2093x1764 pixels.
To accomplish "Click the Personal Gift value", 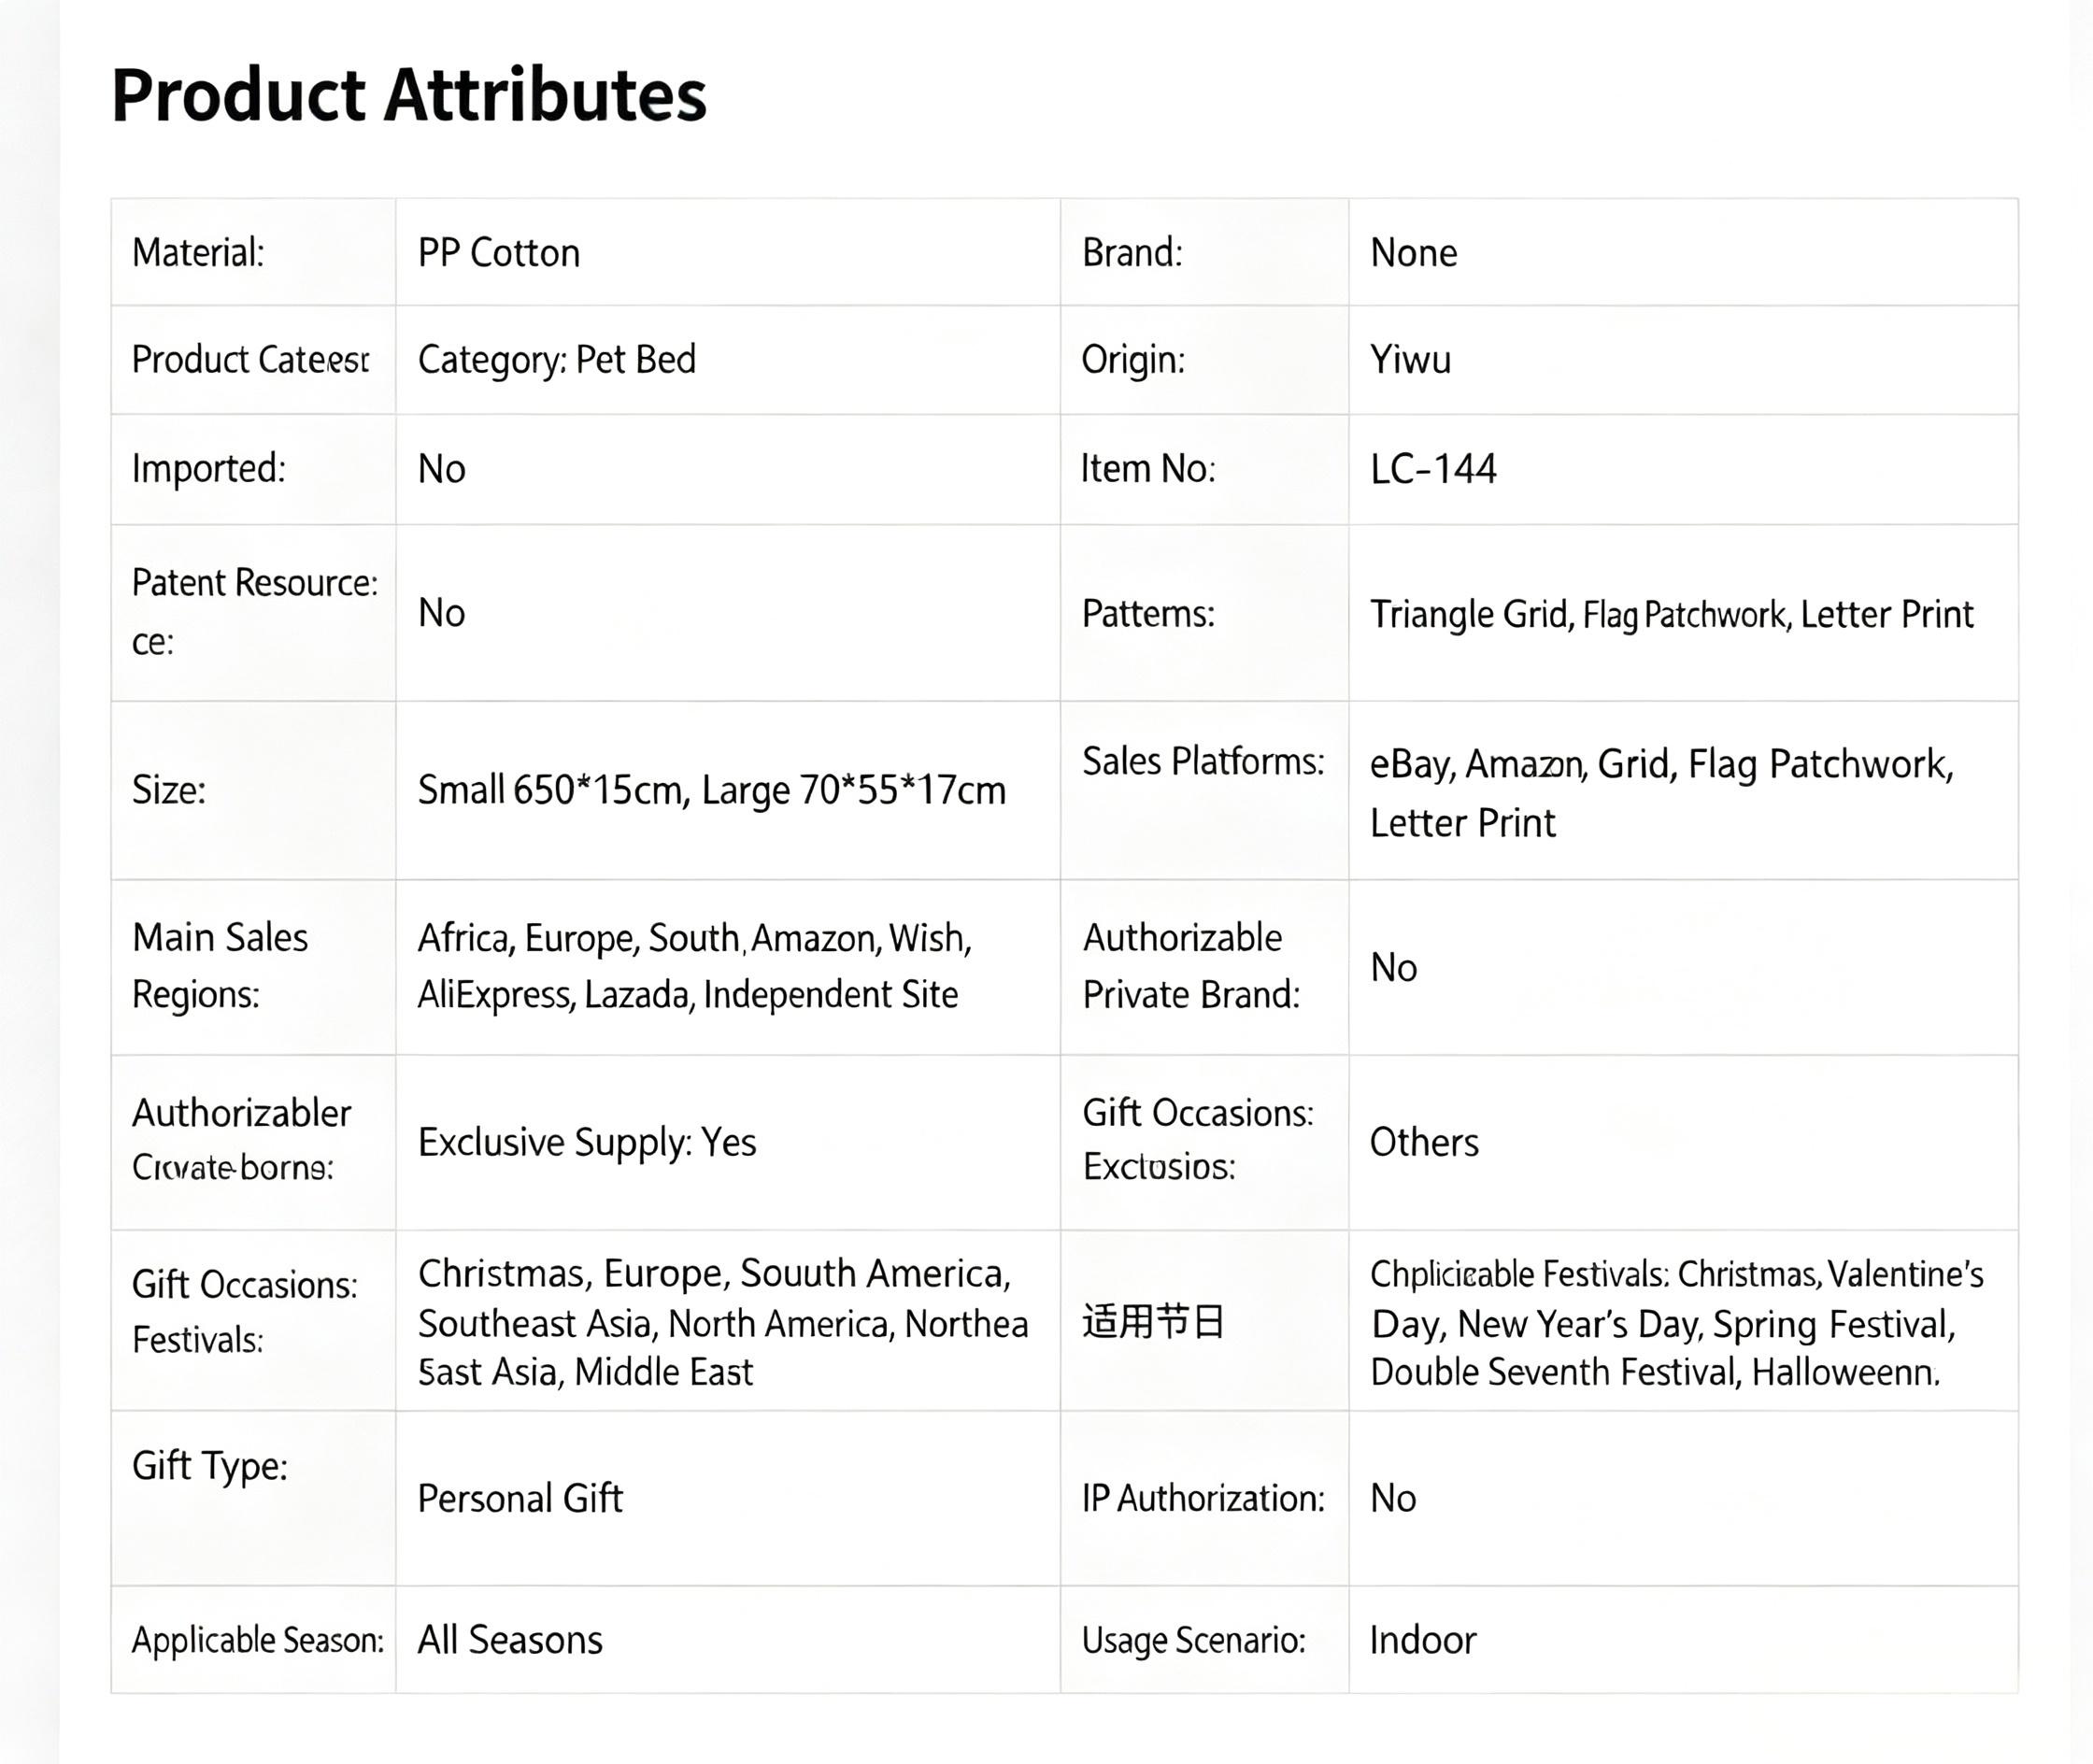I will point(520,1498).
